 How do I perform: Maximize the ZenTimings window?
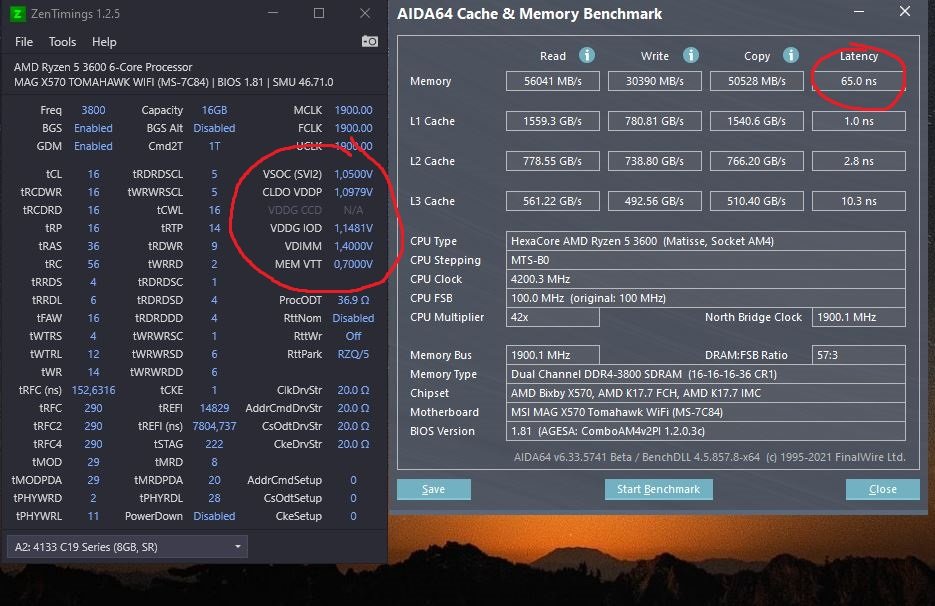[x=319, y=13]
